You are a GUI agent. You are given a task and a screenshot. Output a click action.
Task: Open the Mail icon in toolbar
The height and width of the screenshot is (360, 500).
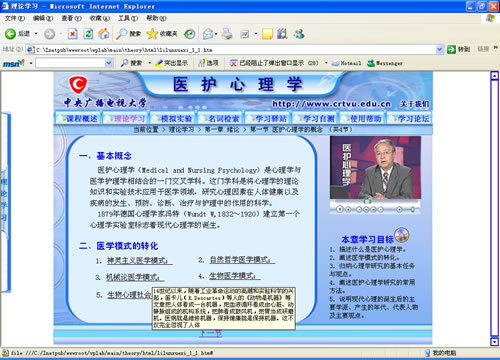(208, 34)
